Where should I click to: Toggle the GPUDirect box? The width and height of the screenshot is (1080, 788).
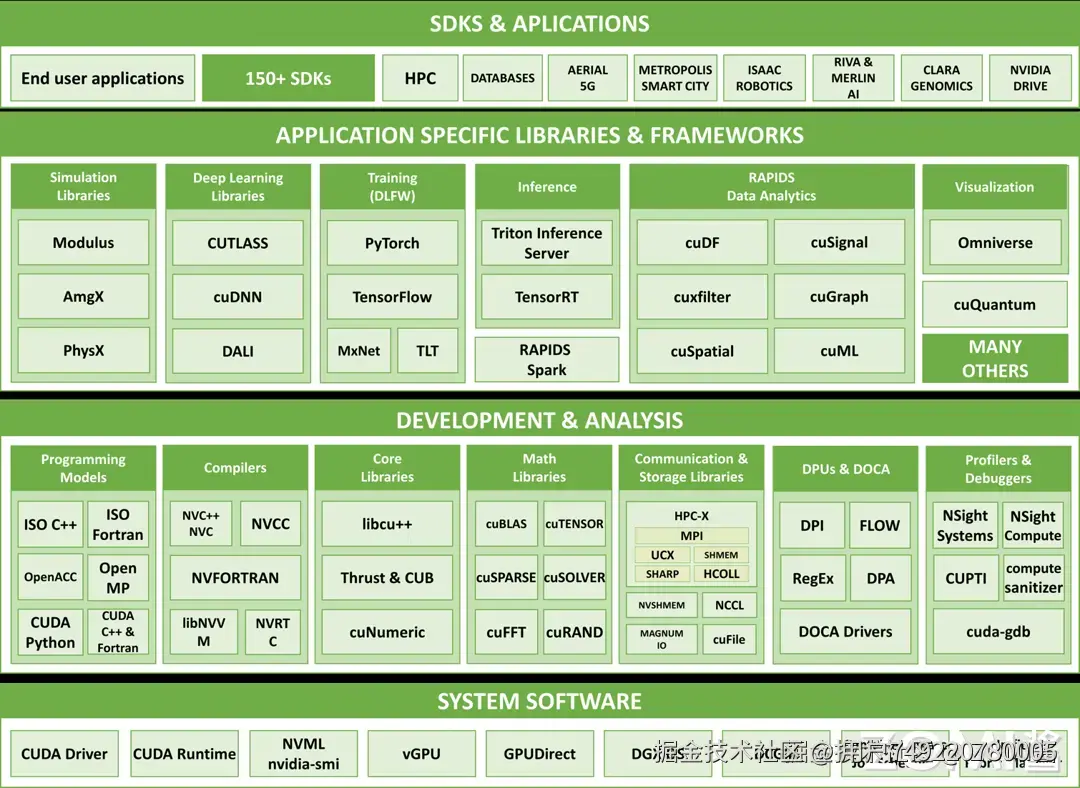(x=539, y=753)
